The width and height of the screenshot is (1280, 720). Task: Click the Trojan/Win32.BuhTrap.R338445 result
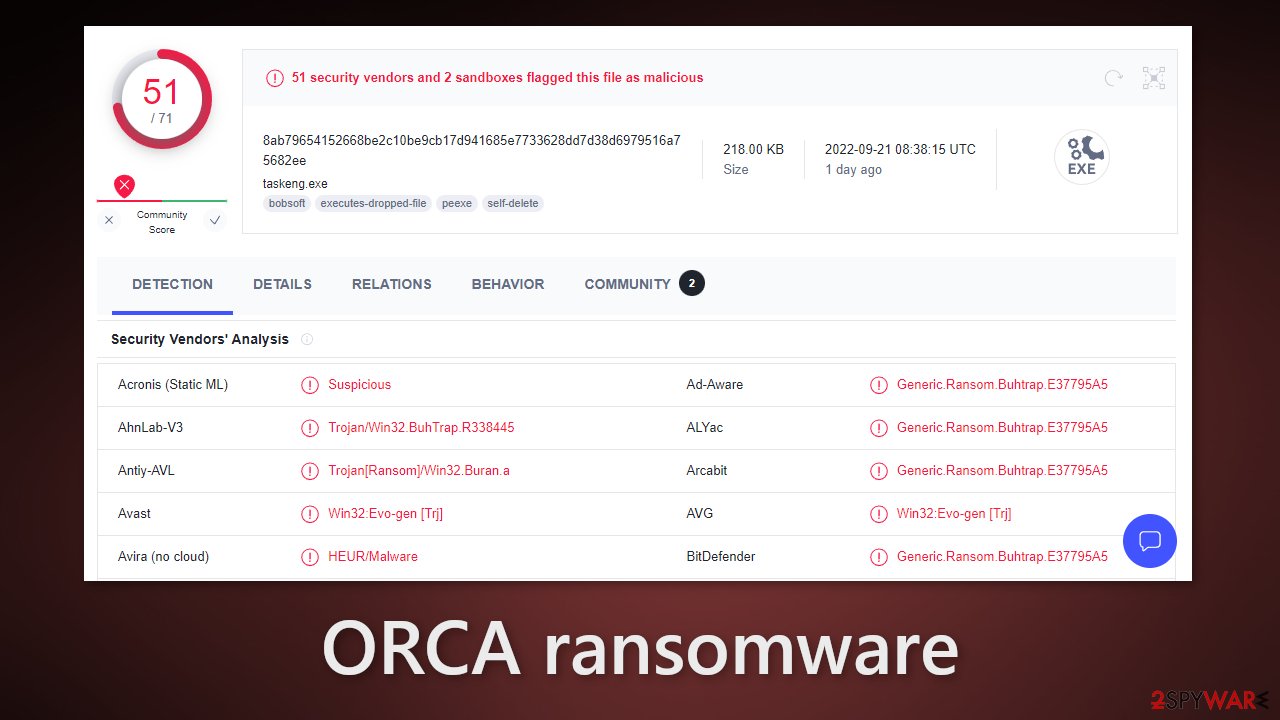(421, 427)
